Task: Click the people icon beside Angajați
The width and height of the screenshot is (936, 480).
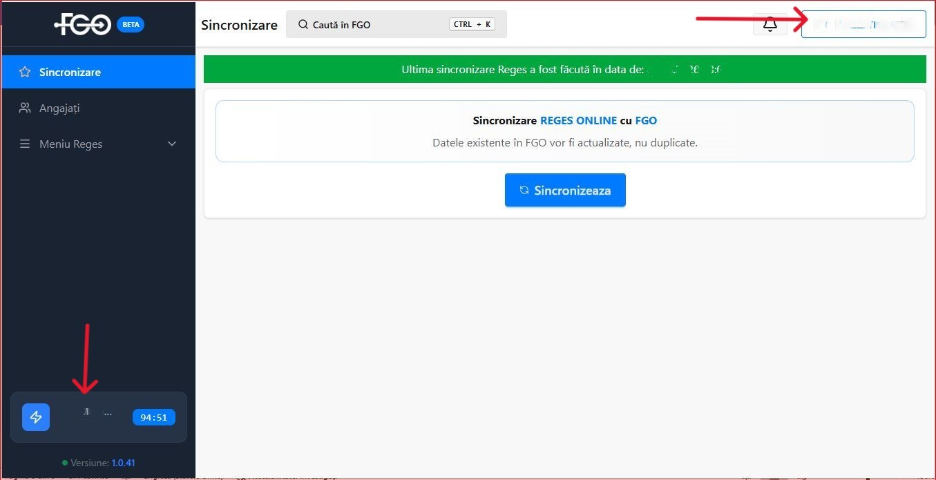Action: (x=24, y=108)
